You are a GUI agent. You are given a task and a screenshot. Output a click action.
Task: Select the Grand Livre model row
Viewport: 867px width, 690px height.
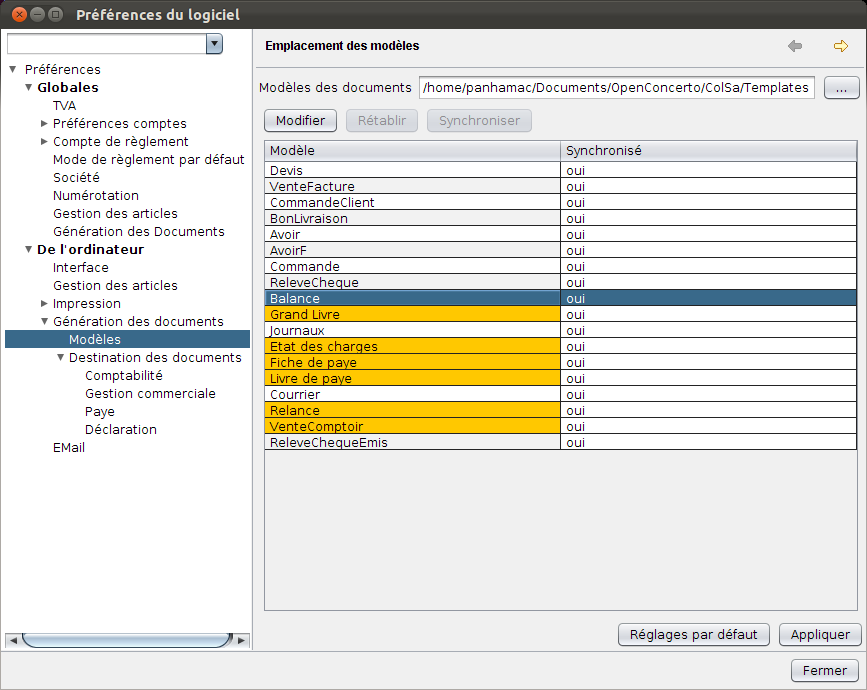pos(560,315)
